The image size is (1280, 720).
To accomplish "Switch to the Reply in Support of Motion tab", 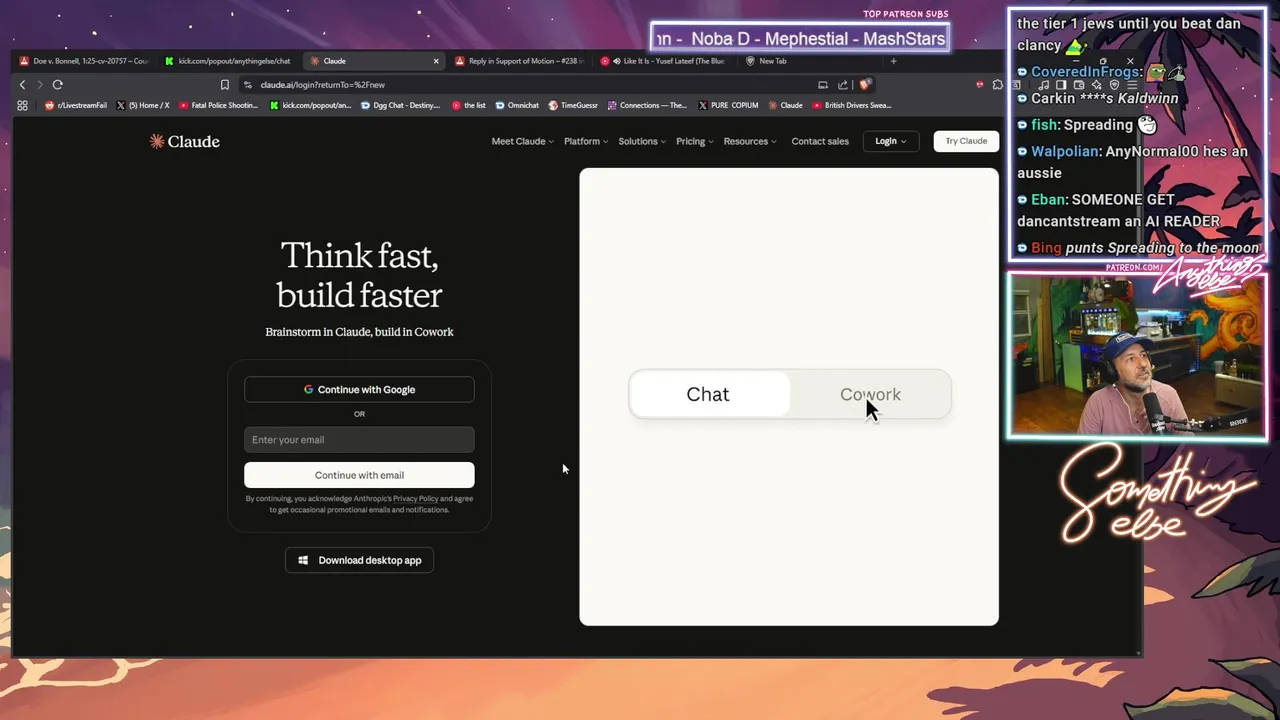I will point(520,61).
